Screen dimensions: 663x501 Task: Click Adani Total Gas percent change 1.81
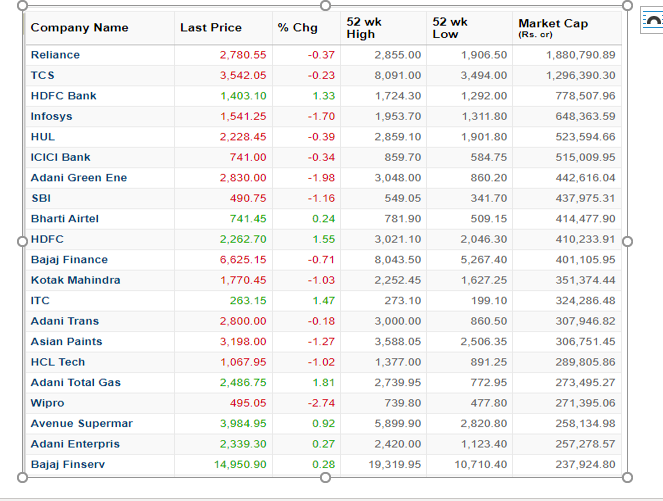(x=324, y=383)
